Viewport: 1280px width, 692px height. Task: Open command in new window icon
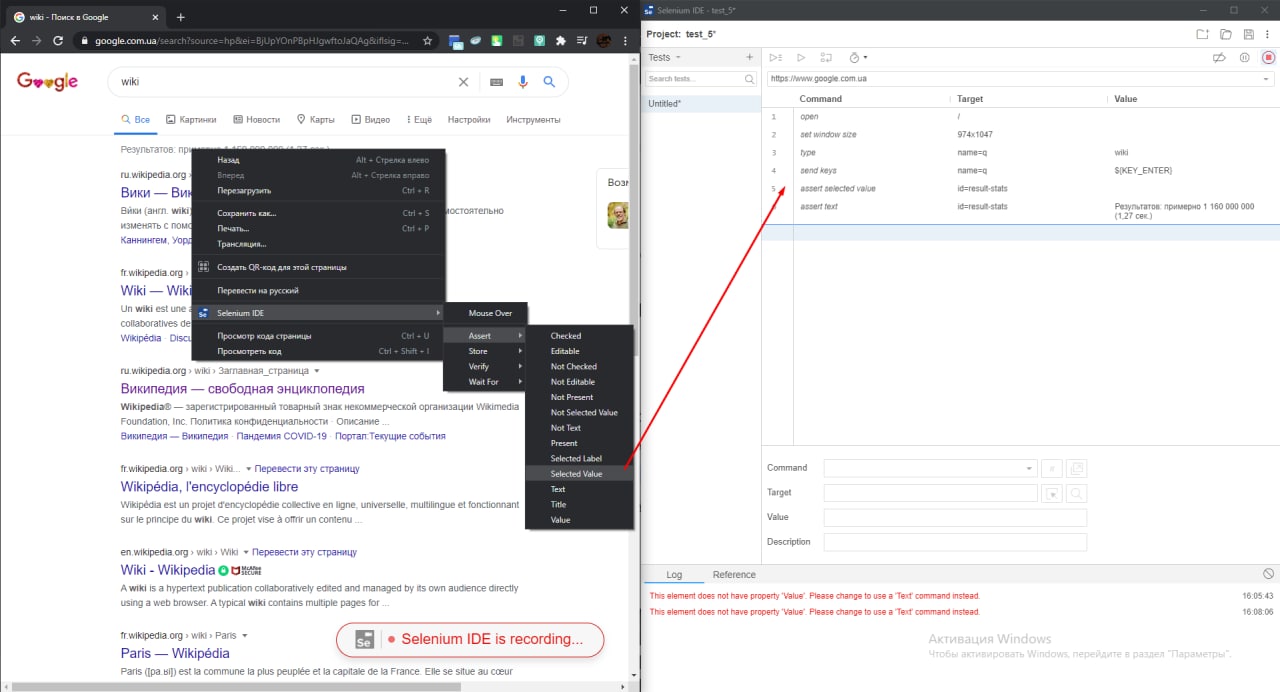coord(1076,468)
